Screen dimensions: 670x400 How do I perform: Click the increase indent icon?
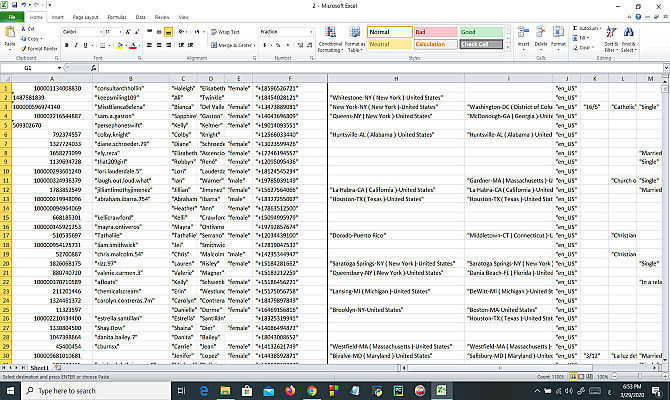(191, 45)
